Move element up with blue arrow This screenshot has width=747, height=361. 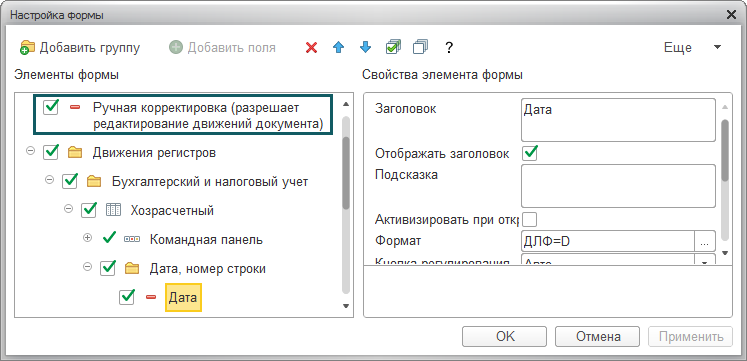coord(338,48)
